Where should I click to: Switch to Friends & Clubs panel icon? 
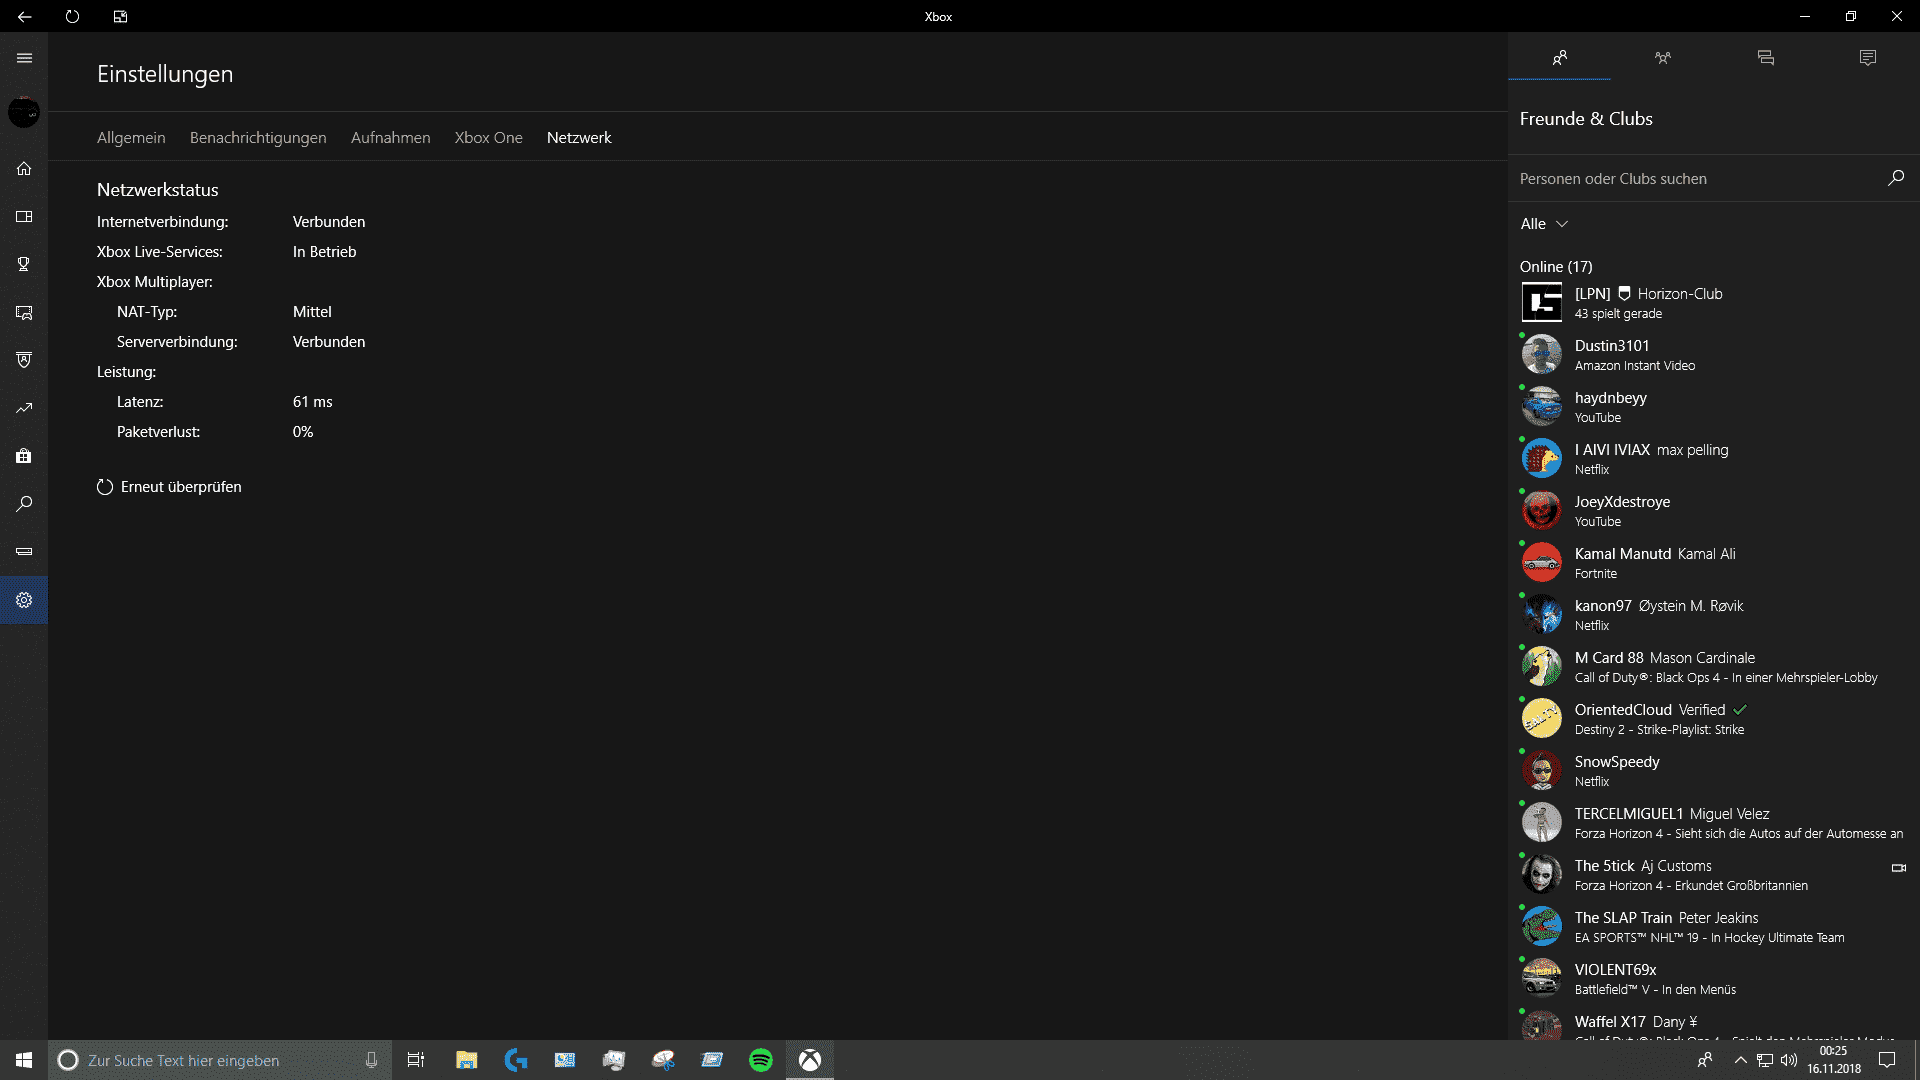click(x=1559, y=58)
